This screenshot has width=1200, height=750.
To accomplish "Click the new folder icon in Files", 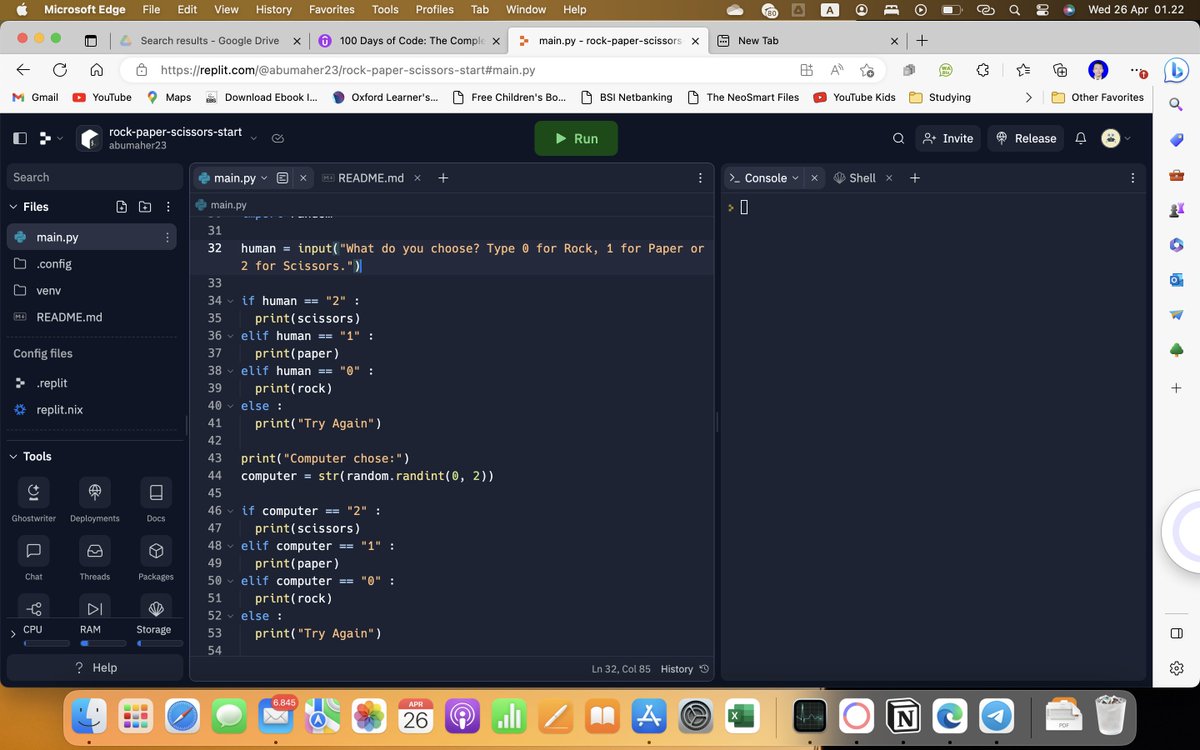I will [145, 207].
